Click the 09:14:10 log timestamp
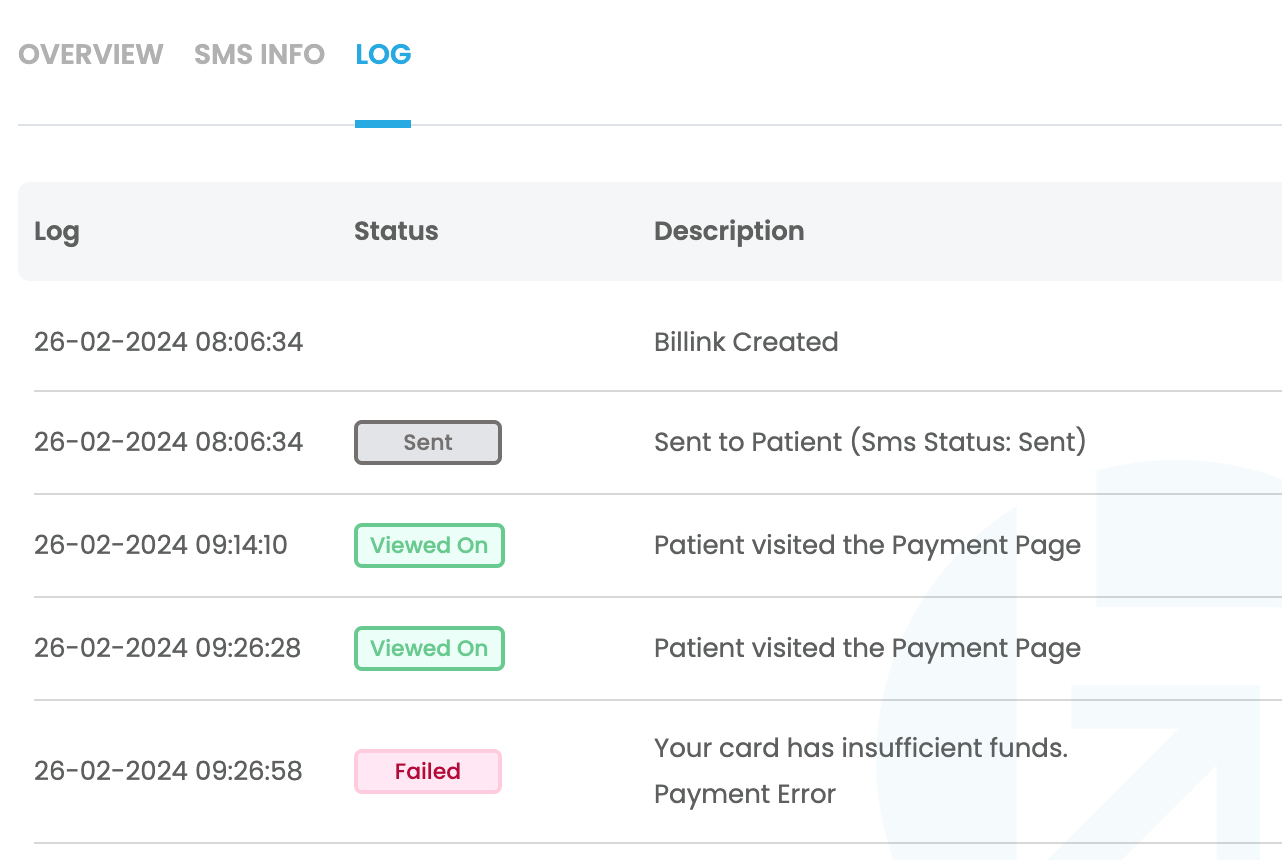The image size is (1282, 860). tap(161, 545)
